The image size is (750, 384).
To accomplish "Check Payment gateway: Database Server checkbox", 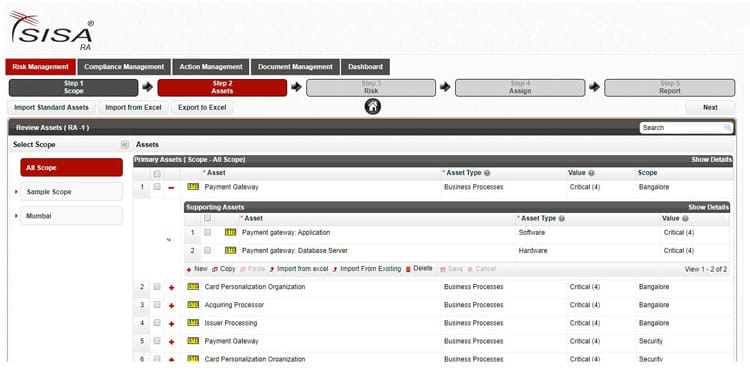I will click(x=207, y=251).
